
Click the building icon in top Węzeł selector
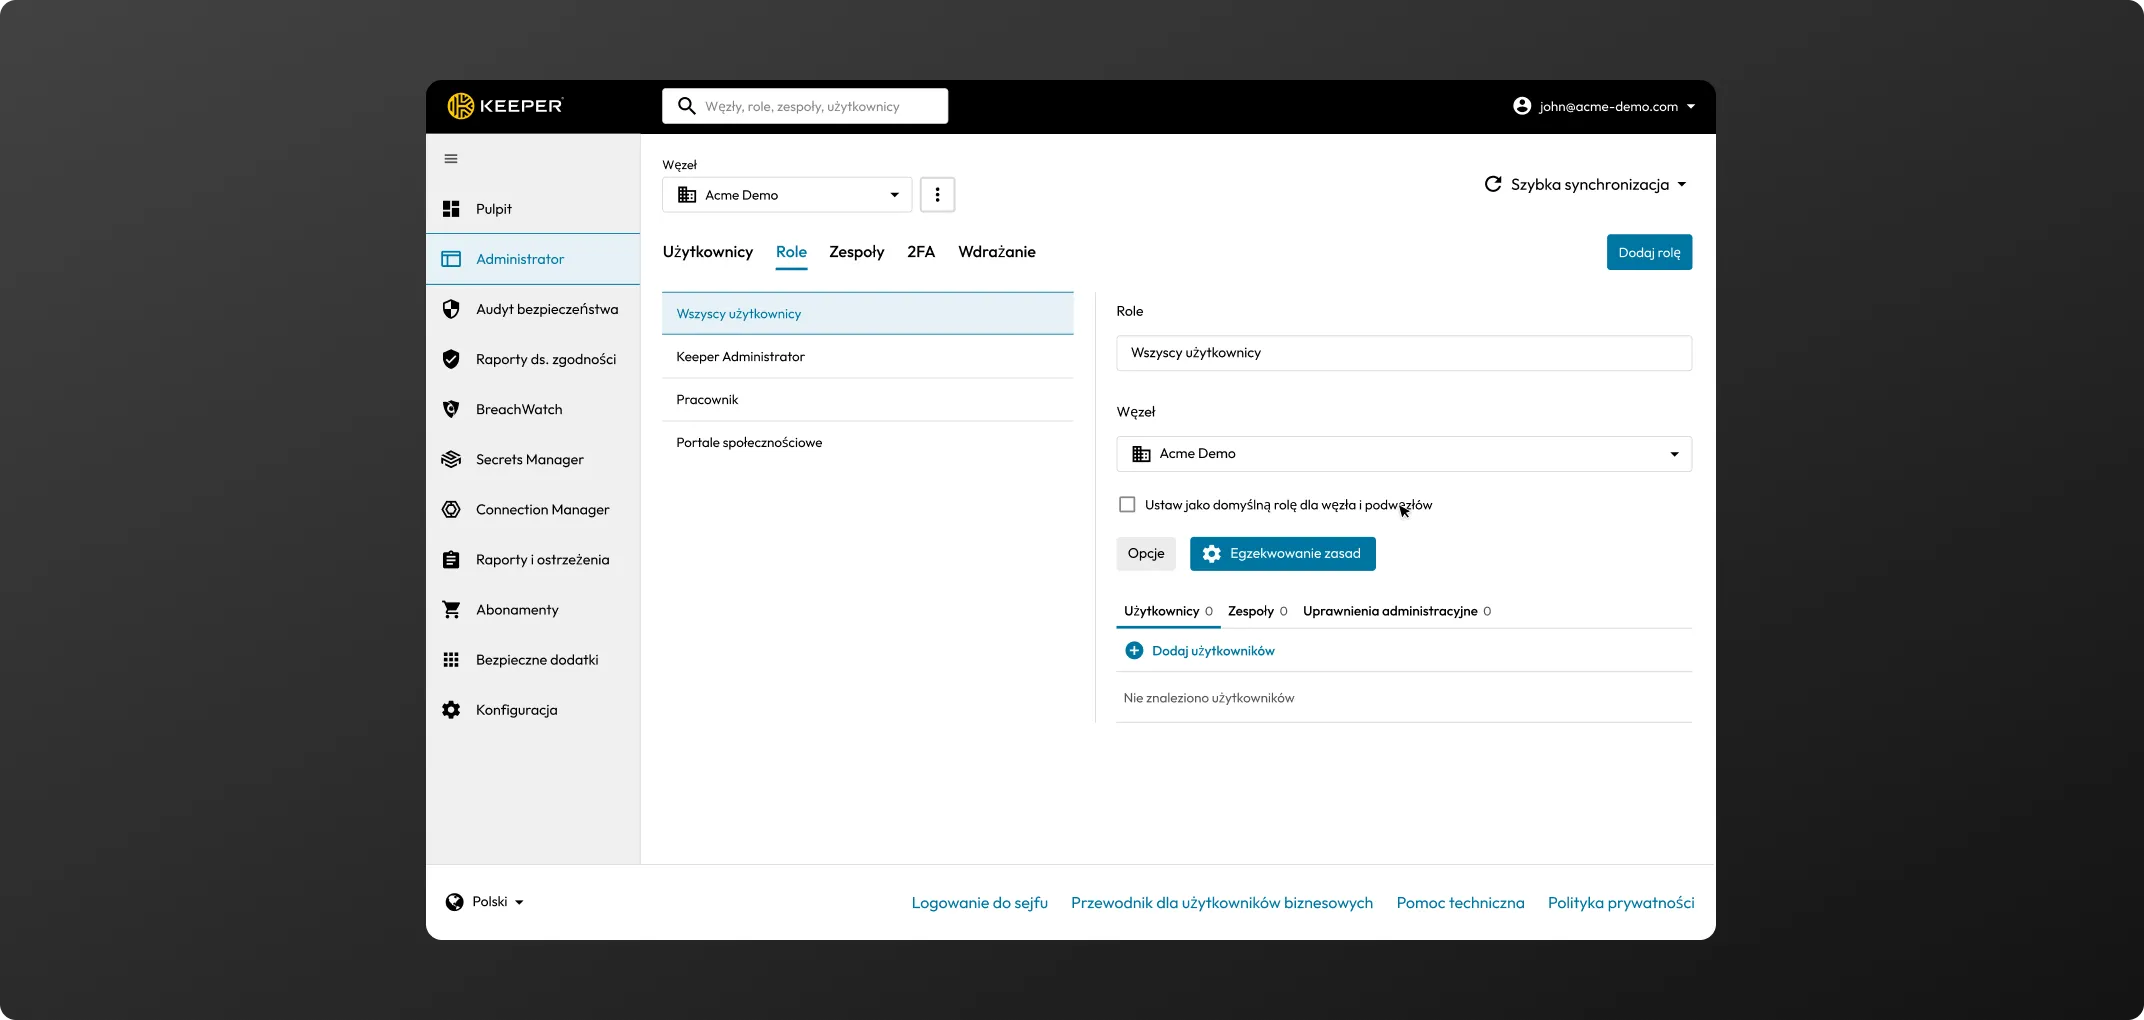point(687,195)
